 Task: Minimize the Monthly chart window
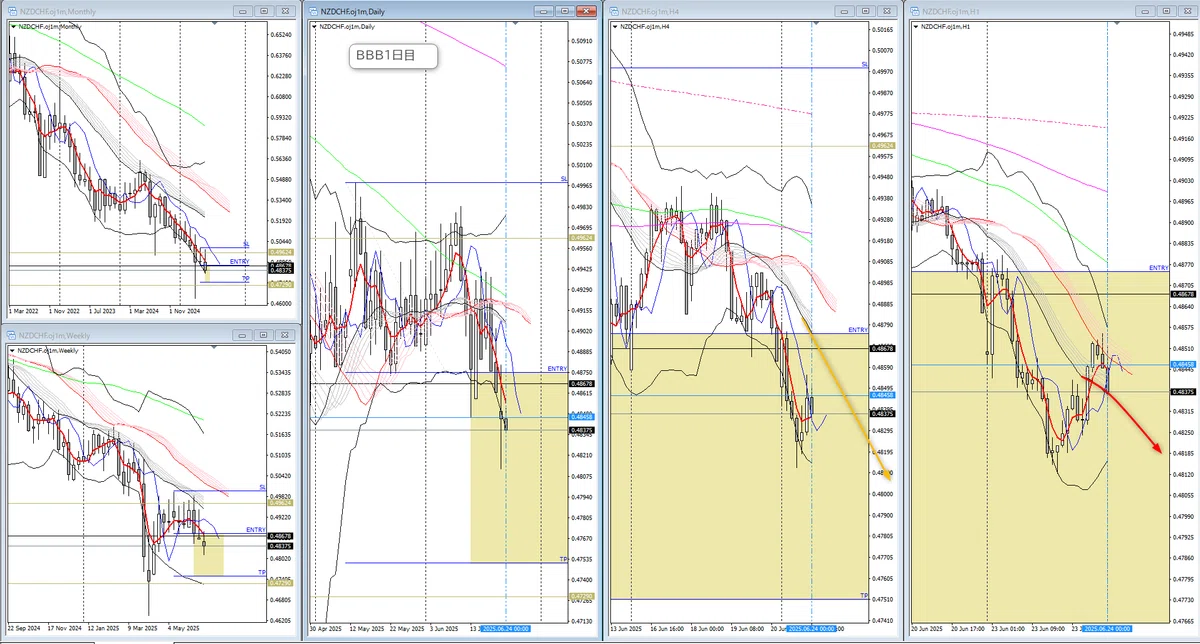click(245, 10)
